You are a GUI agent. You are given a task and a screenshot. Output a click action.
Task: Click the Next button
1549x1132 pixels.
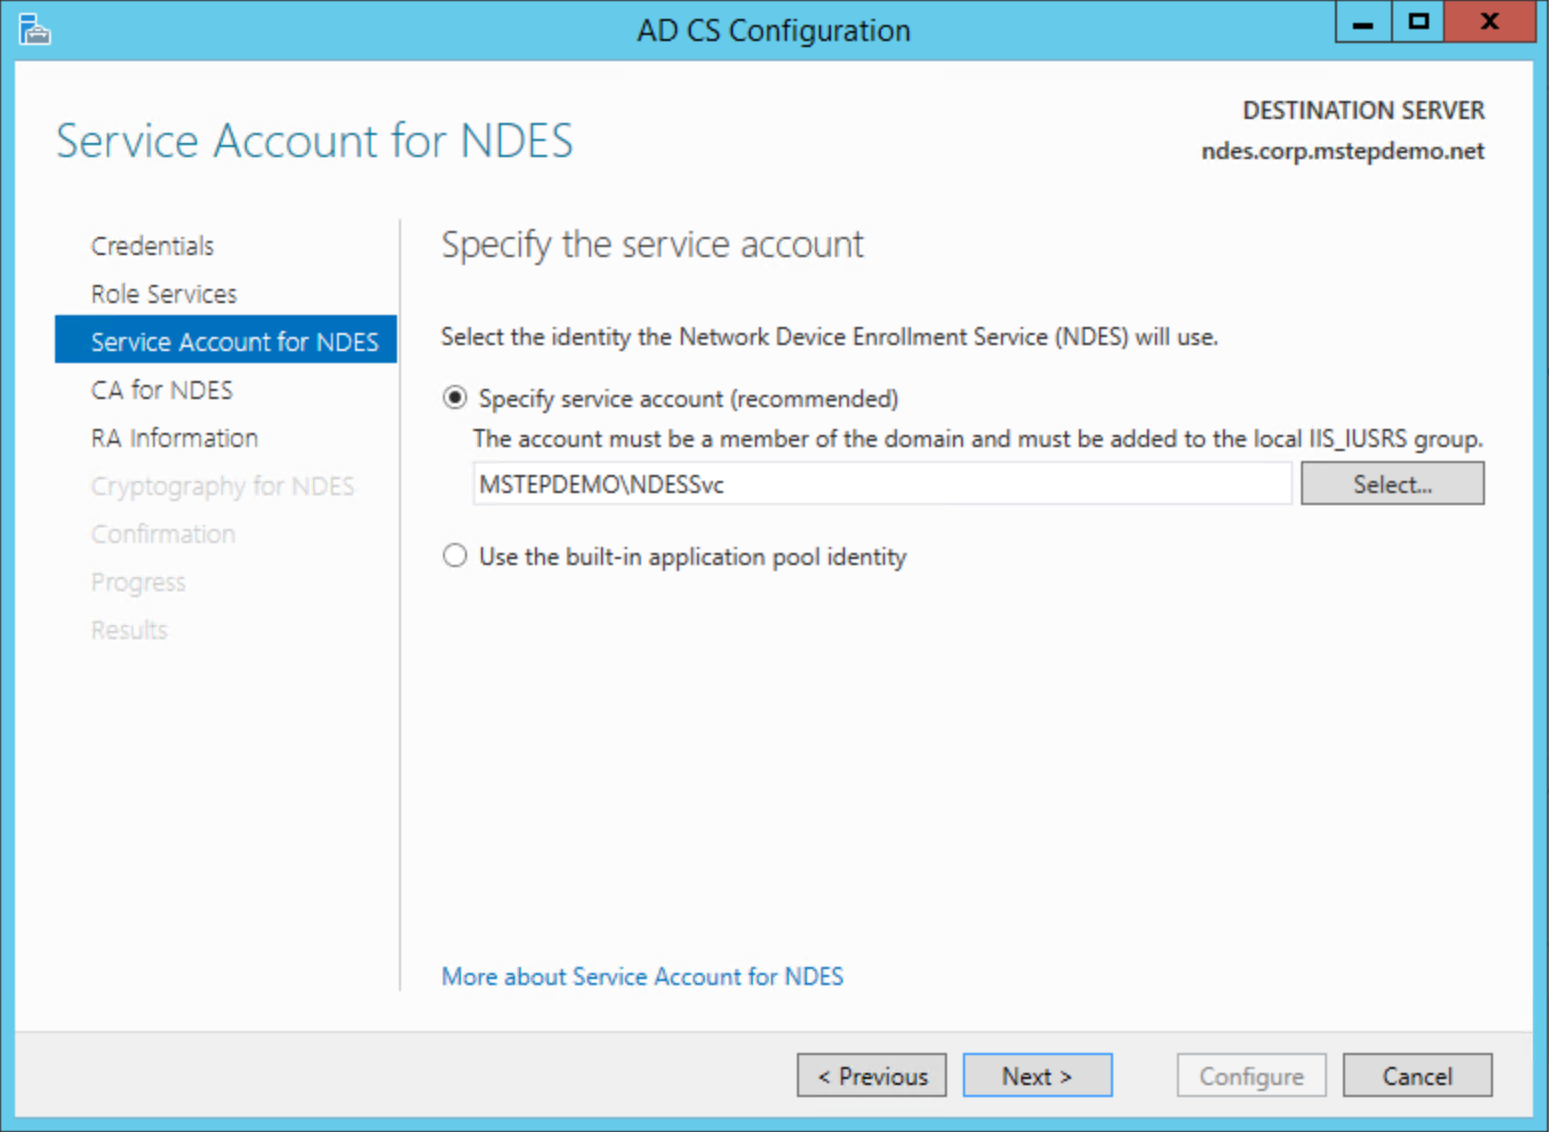(x=1037, y=1075)
